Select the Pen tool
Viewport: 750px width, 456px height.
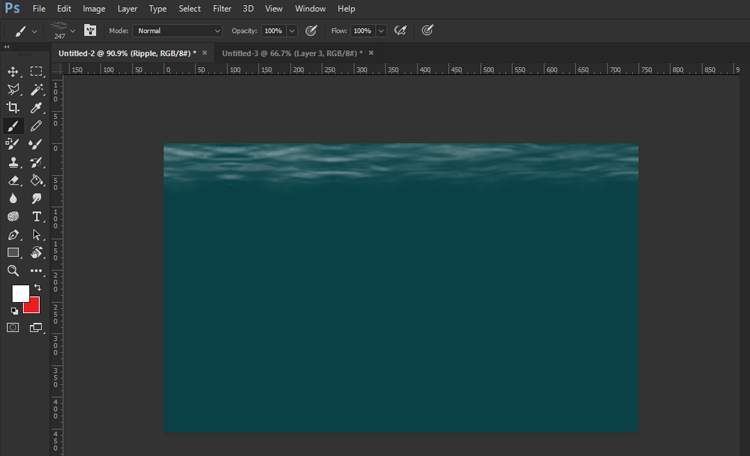(13, 234)
